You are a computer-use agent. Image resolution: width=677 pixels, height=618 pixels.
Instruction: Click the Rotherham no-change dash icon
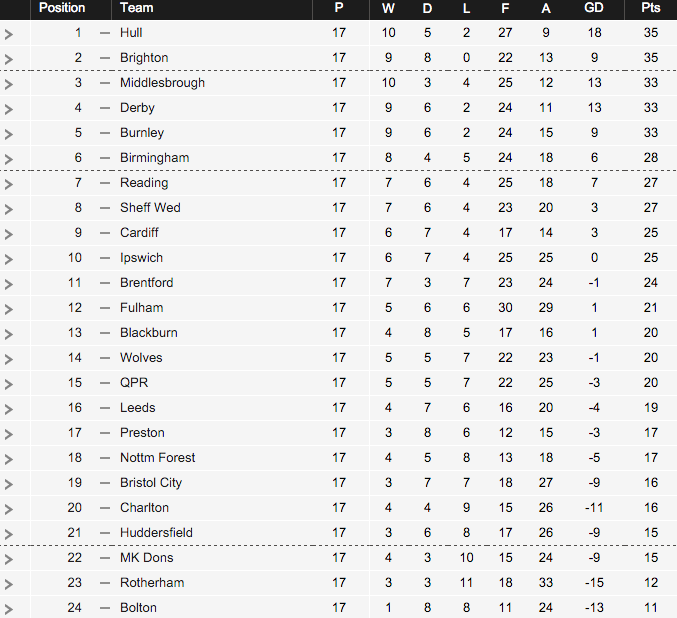[x=105, y=583]
